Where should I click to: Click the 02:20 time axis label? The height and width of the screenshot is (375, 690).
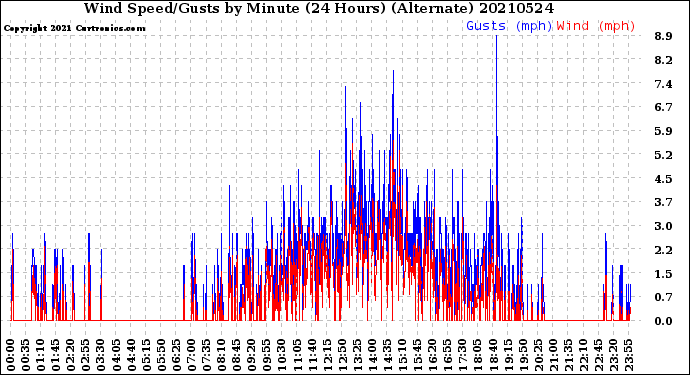(x=71, y=355)
